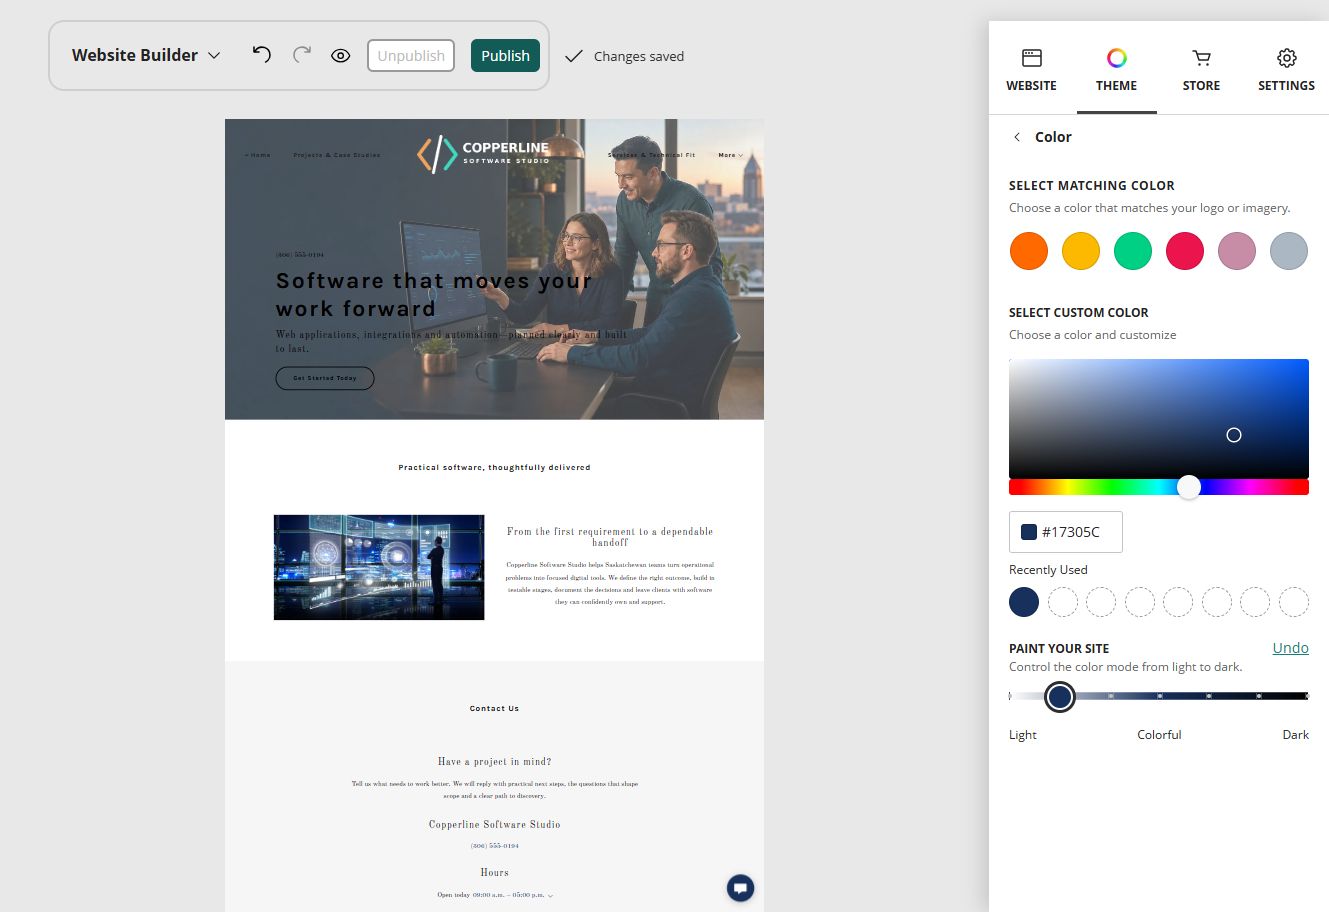Switch to the THEME tab
The width and height of the screenshot is (1329, 912).
pos(1116,70)
